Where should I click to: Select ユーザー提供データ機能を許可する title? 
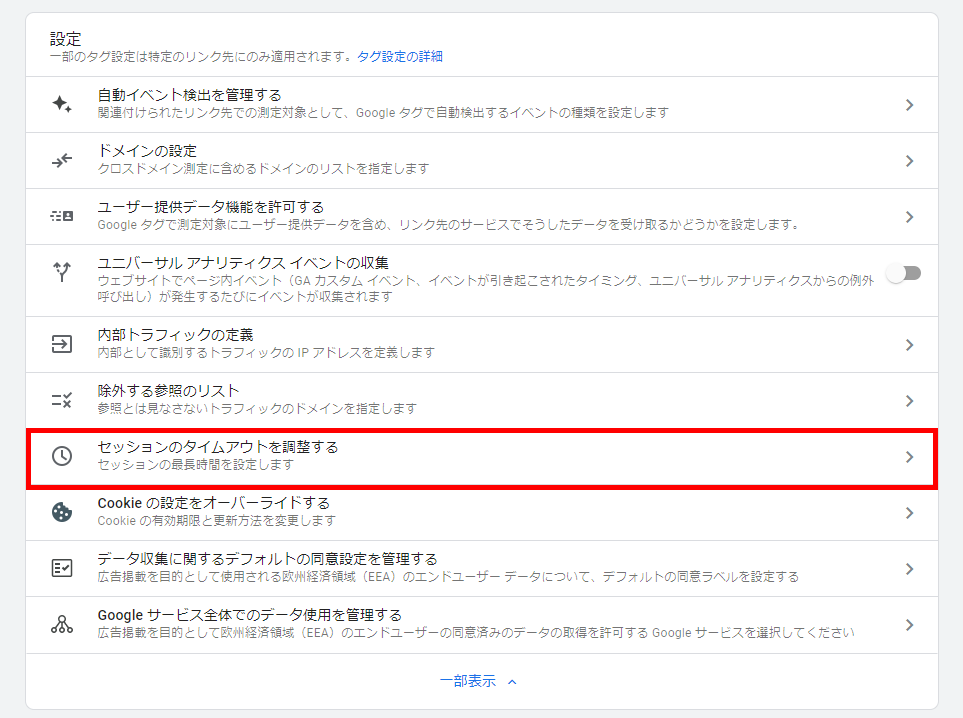click(210, 207)
